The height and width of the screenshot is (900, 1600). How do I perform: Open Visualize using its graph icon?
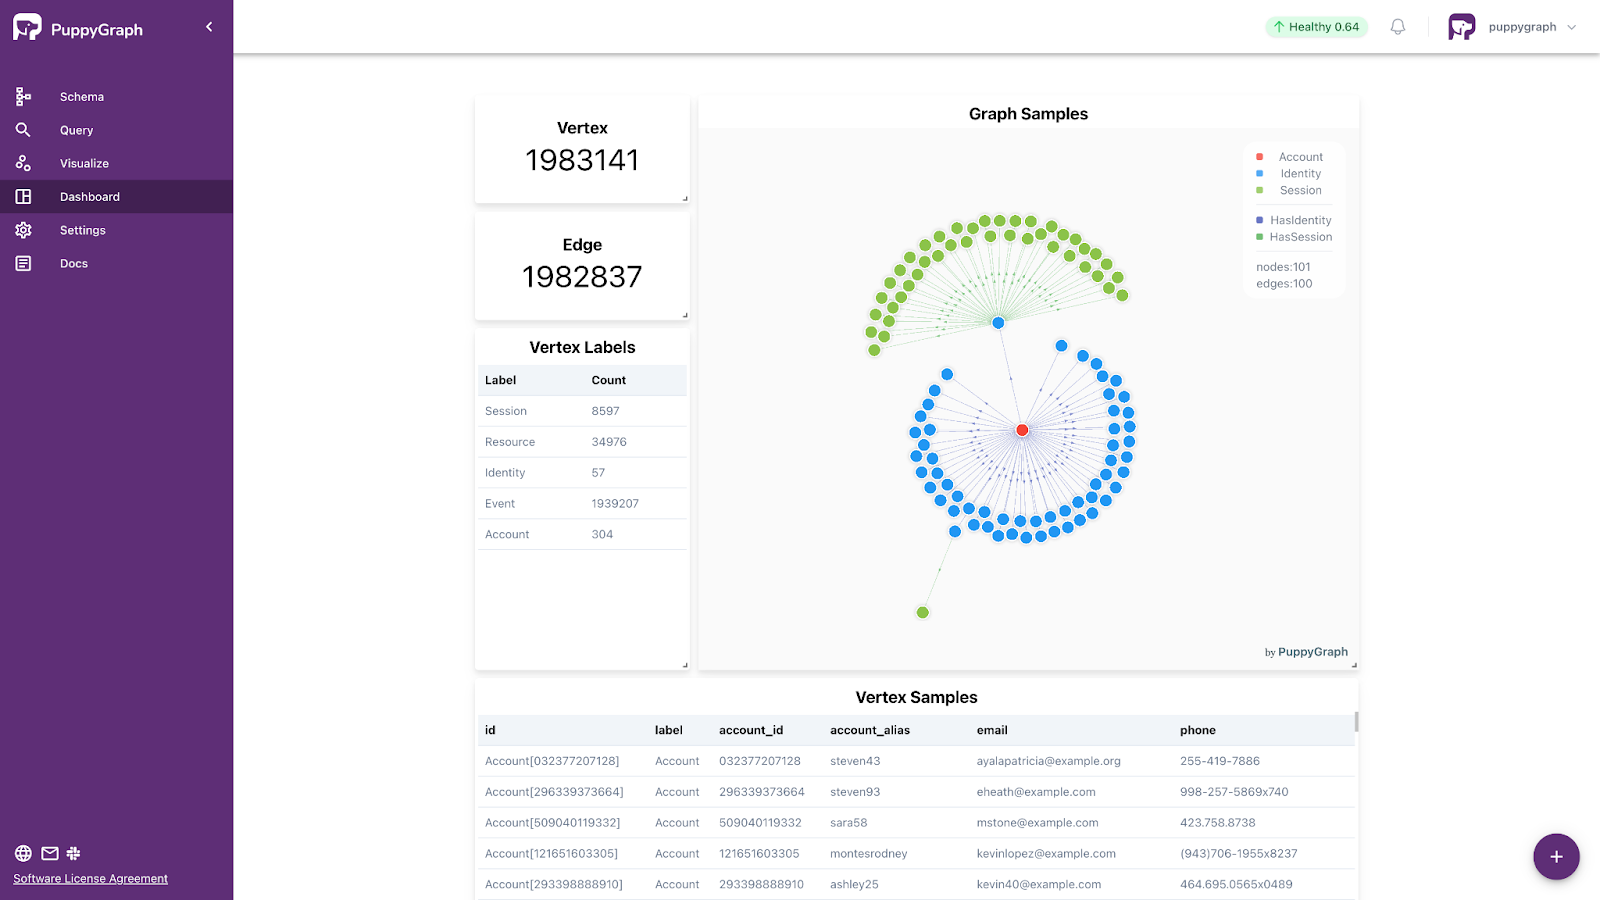(23, 163)
